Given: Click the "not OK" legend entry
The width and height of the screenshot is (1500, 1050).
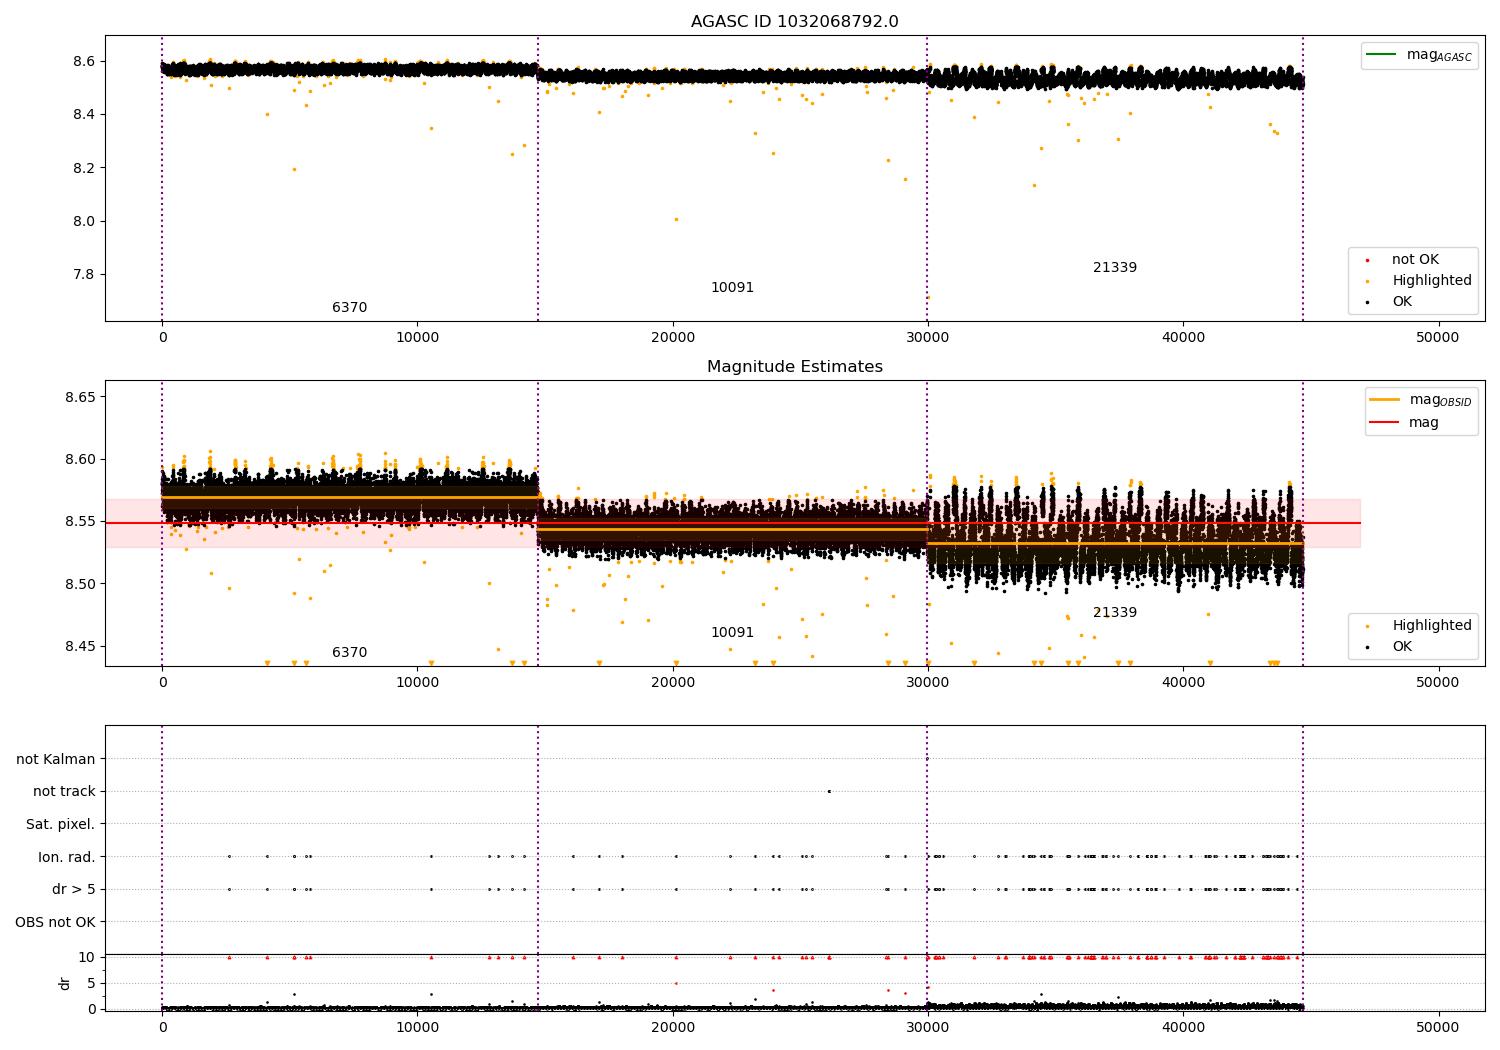Looking at the screenshot, I should click(x=1415, y=260).
